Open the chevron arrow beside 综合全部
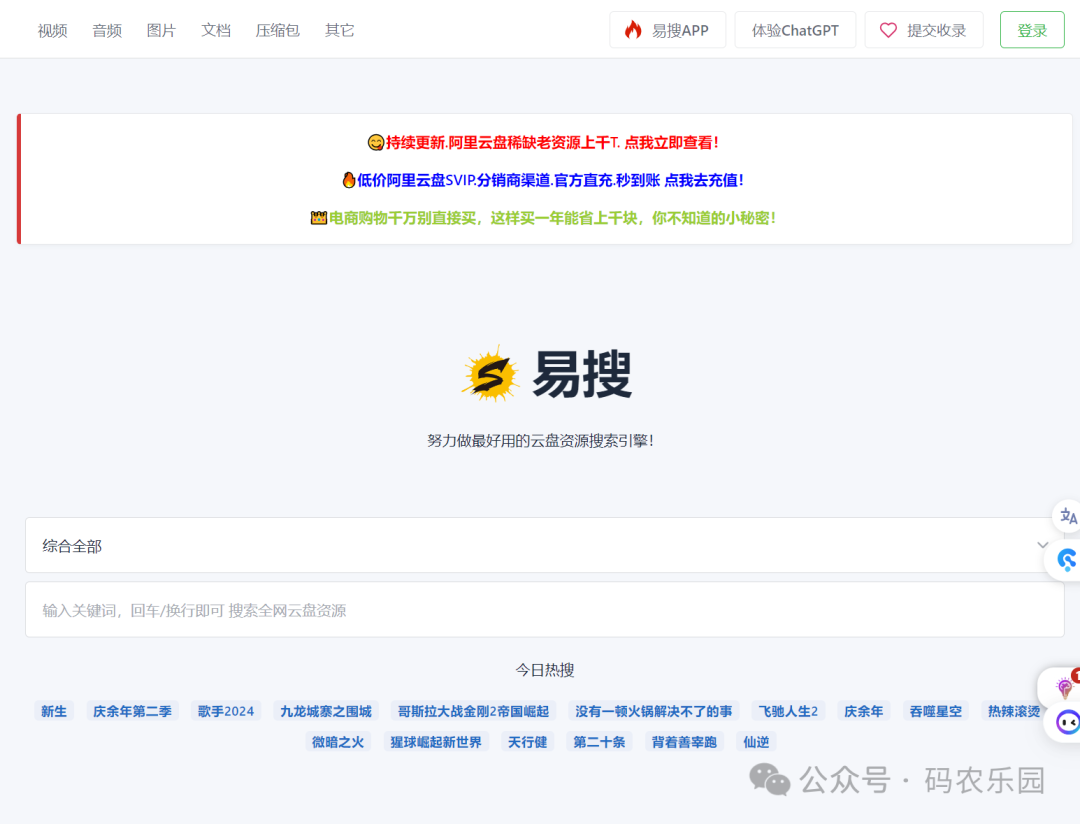The width and height of the screenshot is (1080, 824). click(1044, 545)
